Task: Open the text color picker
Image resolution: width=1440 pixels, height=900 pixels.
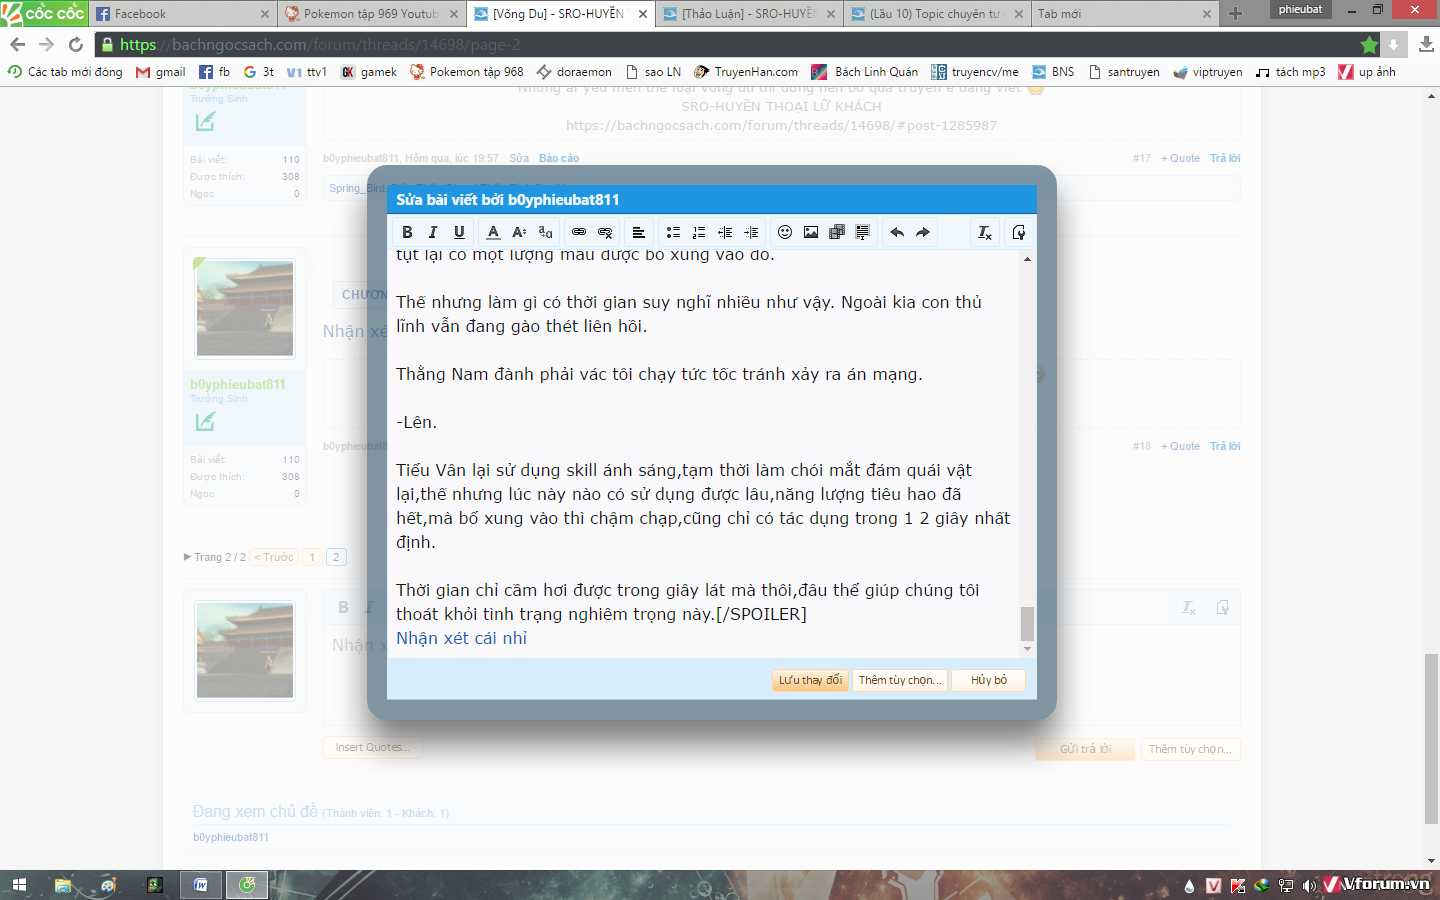Action: pos(493,232)
